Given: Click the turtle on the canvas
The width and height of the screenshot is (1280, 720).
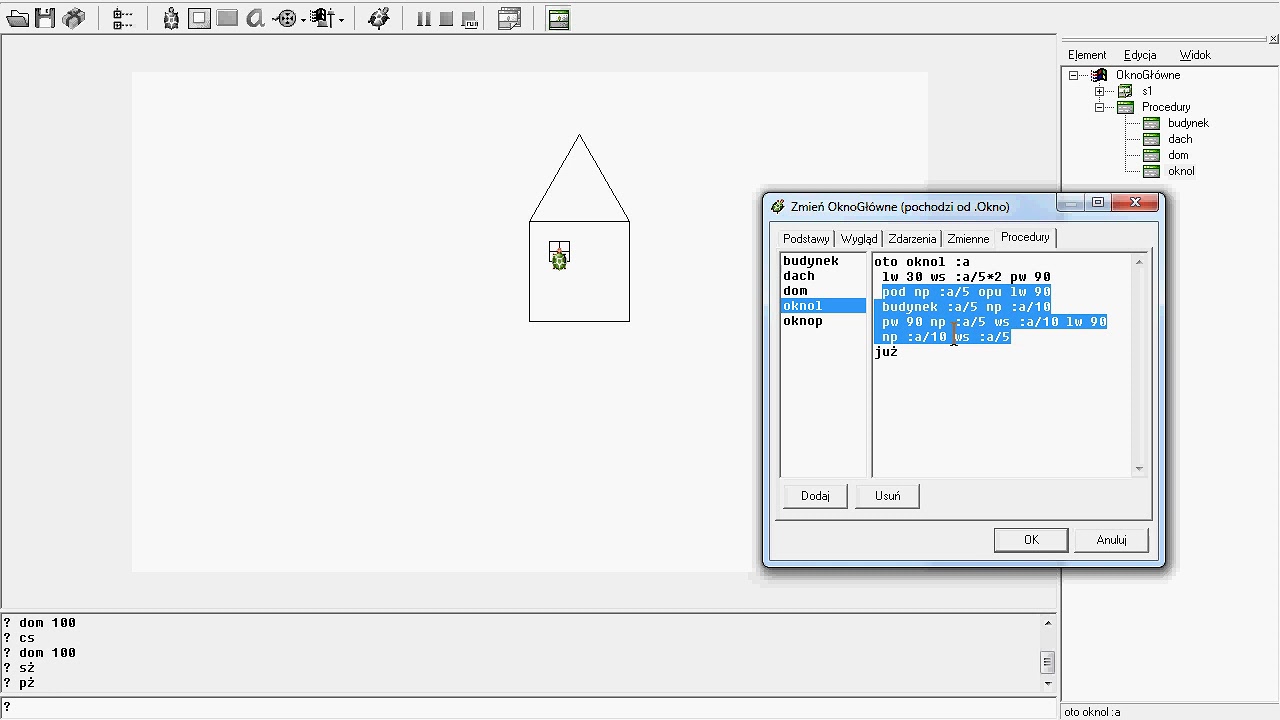Looking at the screenshot, I should point(559,259).
